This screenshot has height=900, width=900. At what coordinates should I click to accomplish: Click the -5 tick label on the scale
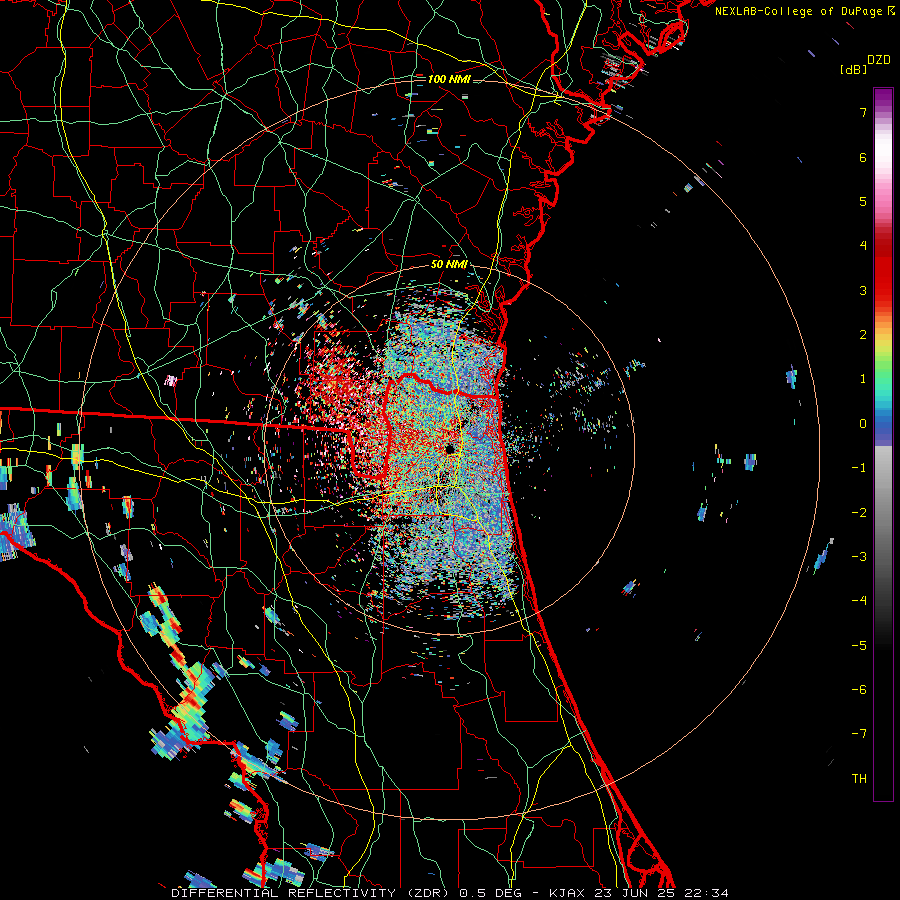[x=859, y=646]
